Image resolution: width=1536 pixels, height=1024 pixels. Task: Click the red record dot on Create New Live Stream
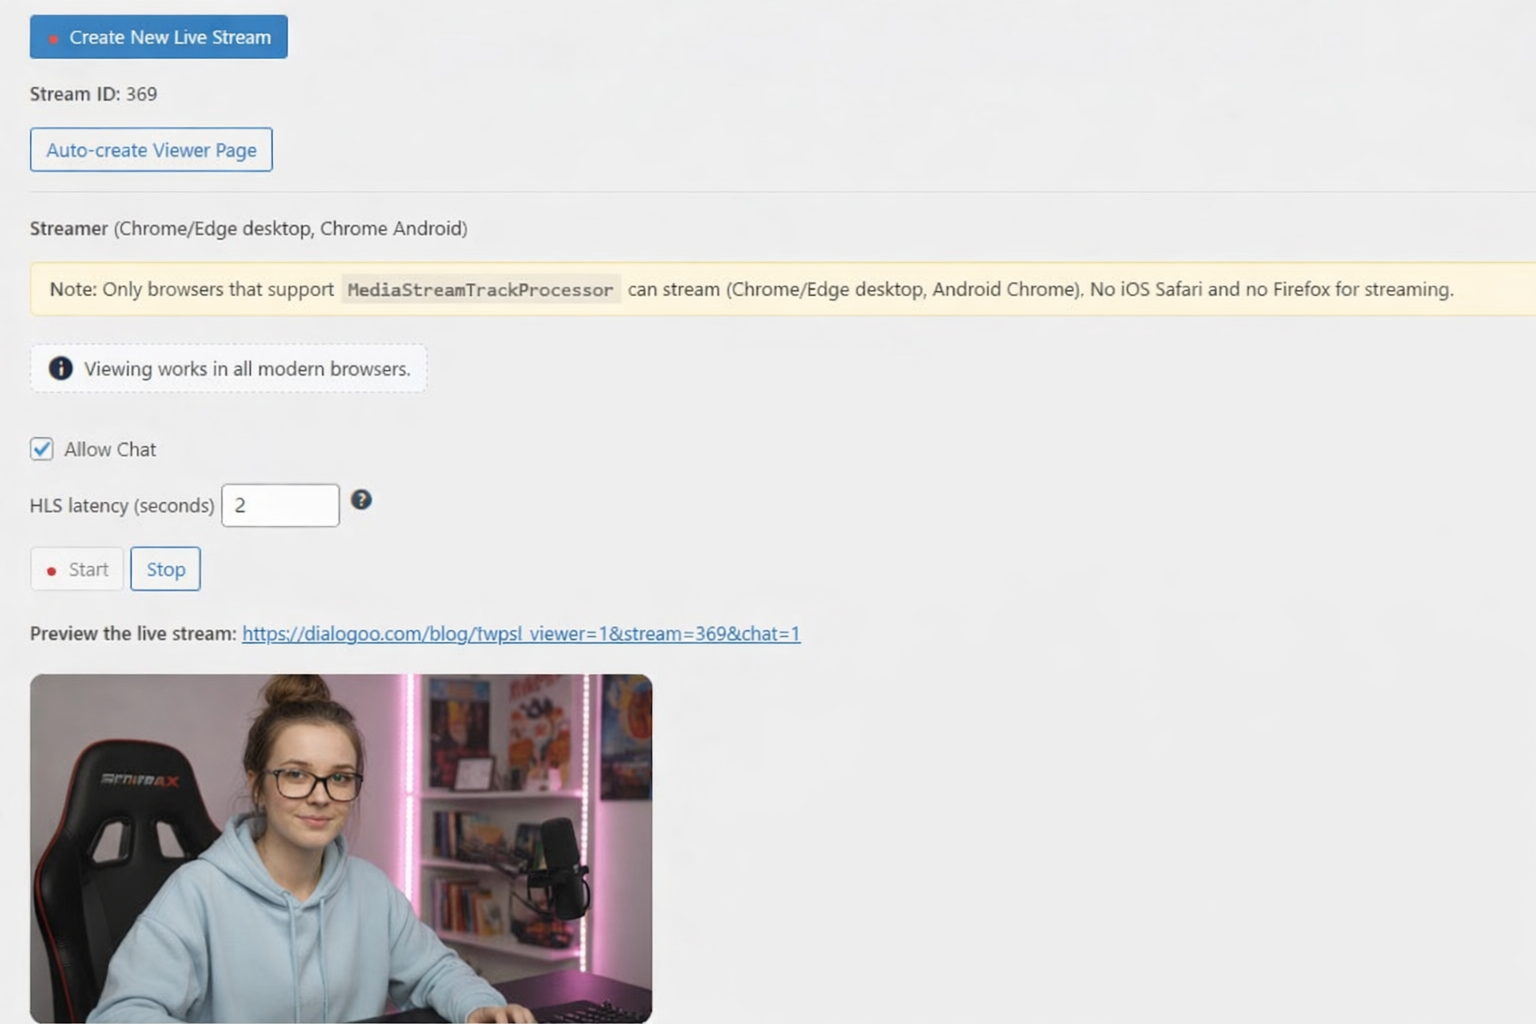(x=53, y=39)
